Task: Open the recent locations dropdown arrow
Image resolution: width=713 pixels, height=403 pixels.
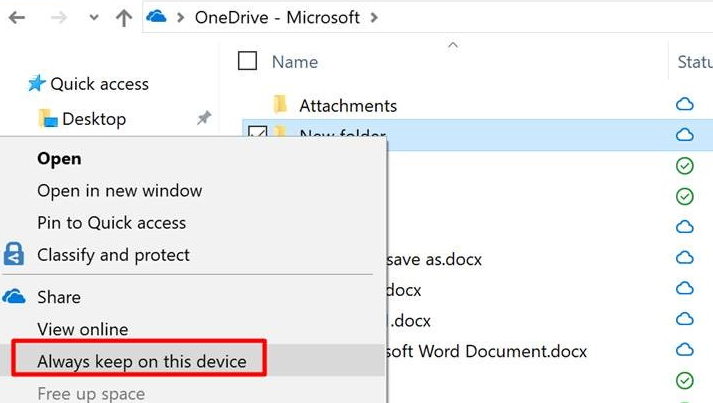Action: [x=94, y=18]
